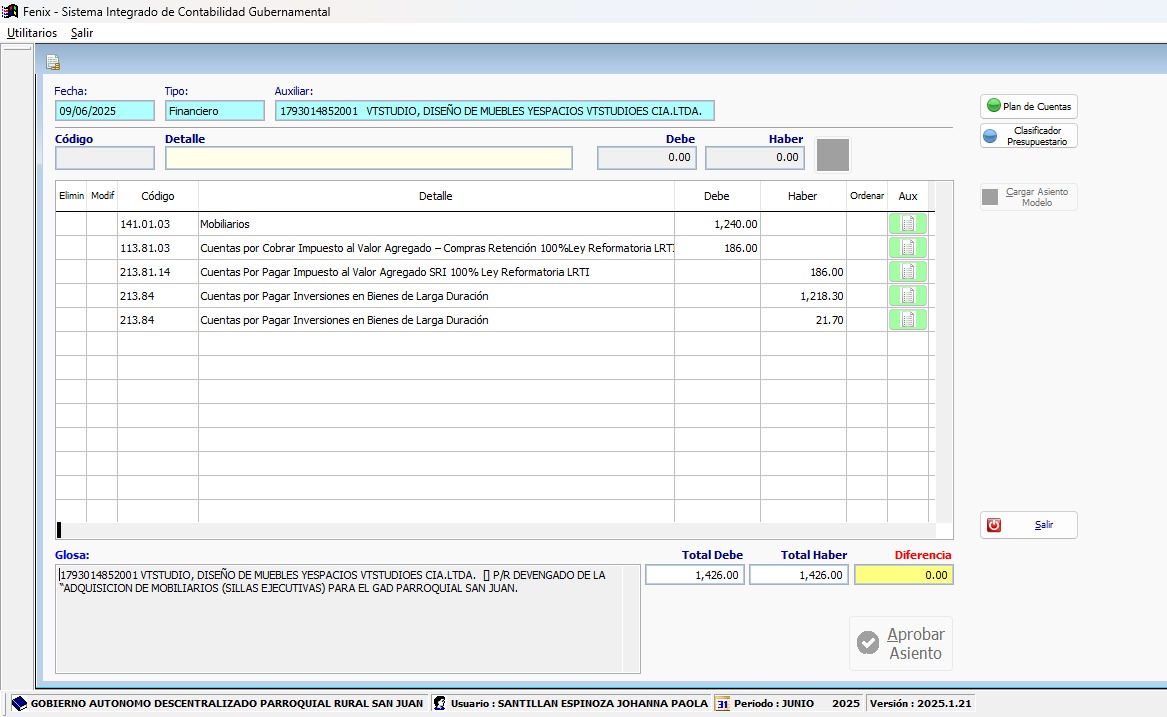Click the Glosa description text area

point(347,619)
